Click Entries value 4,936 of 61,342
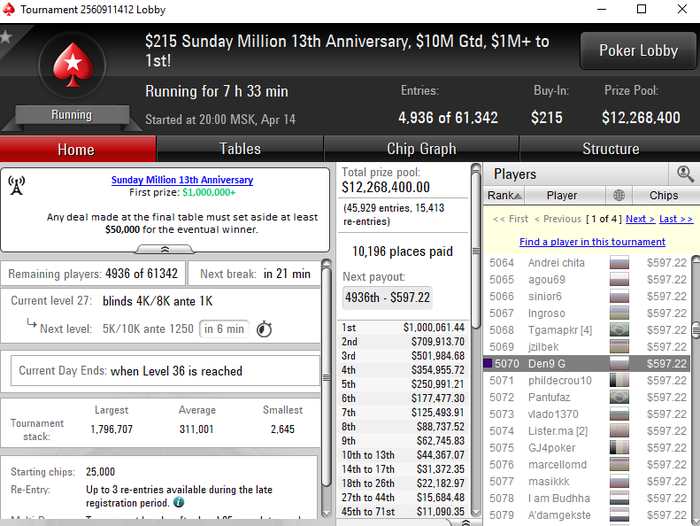 (x=448, y=117)
